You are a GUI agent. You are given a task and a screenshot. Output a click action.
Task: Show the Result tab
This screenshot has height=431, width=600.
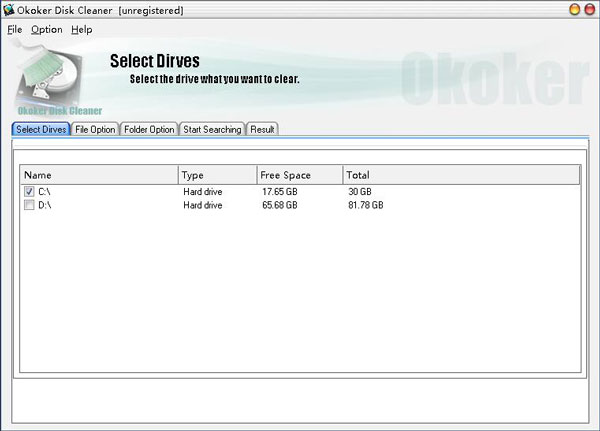[262, 129]
